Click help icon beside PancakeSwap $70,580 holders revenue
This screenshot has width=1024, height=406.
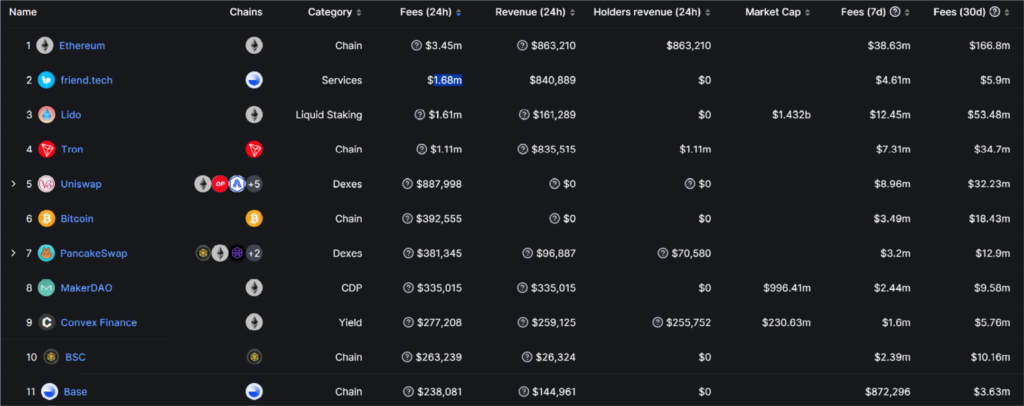pyautogui.click(x=663, y=253)
